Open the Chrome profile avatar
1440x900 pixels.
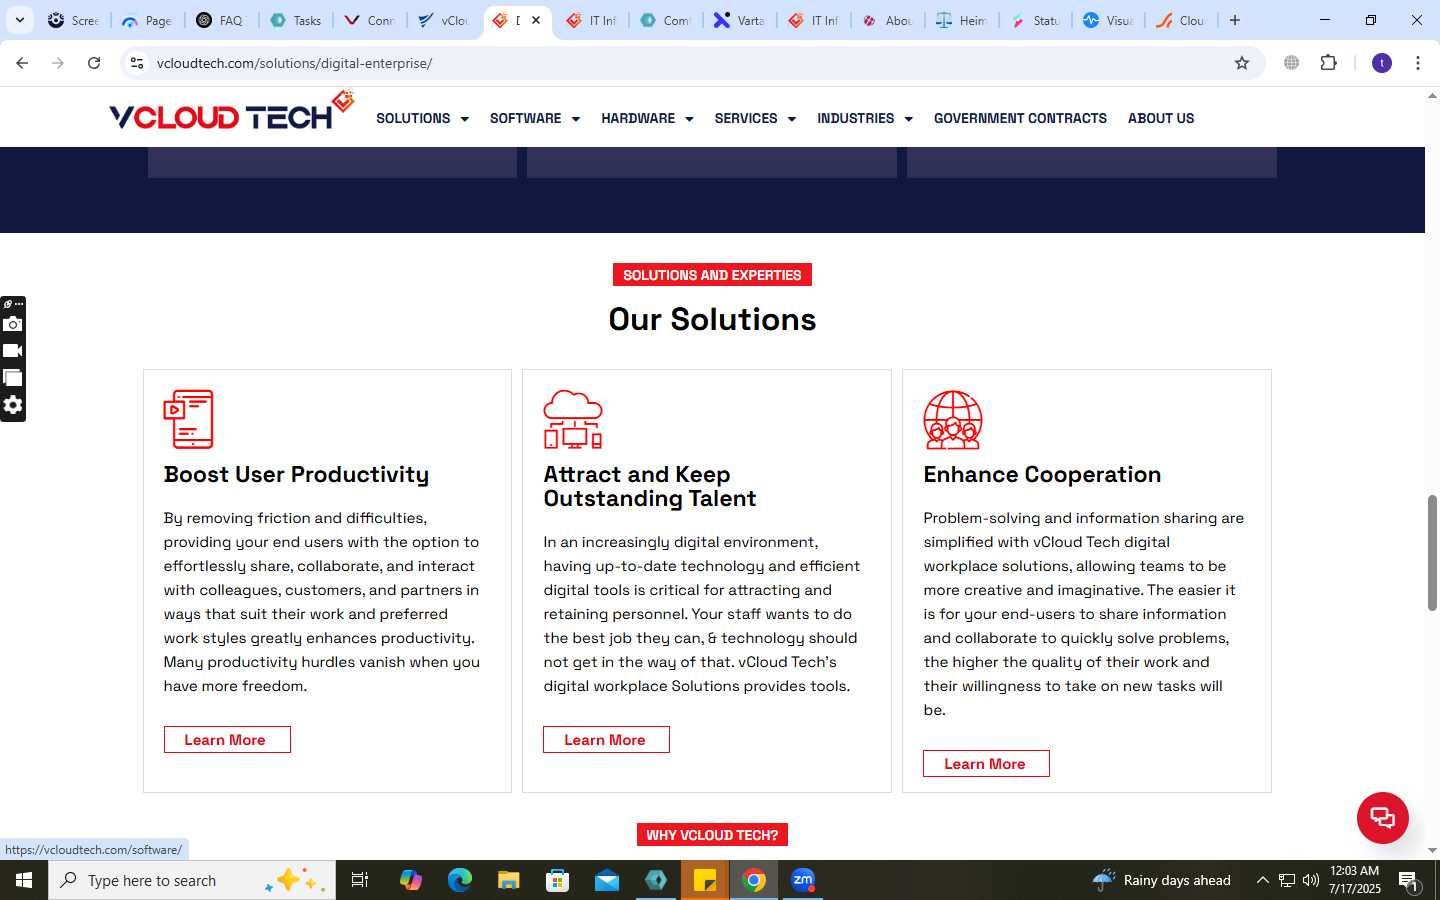(1382, 63)
